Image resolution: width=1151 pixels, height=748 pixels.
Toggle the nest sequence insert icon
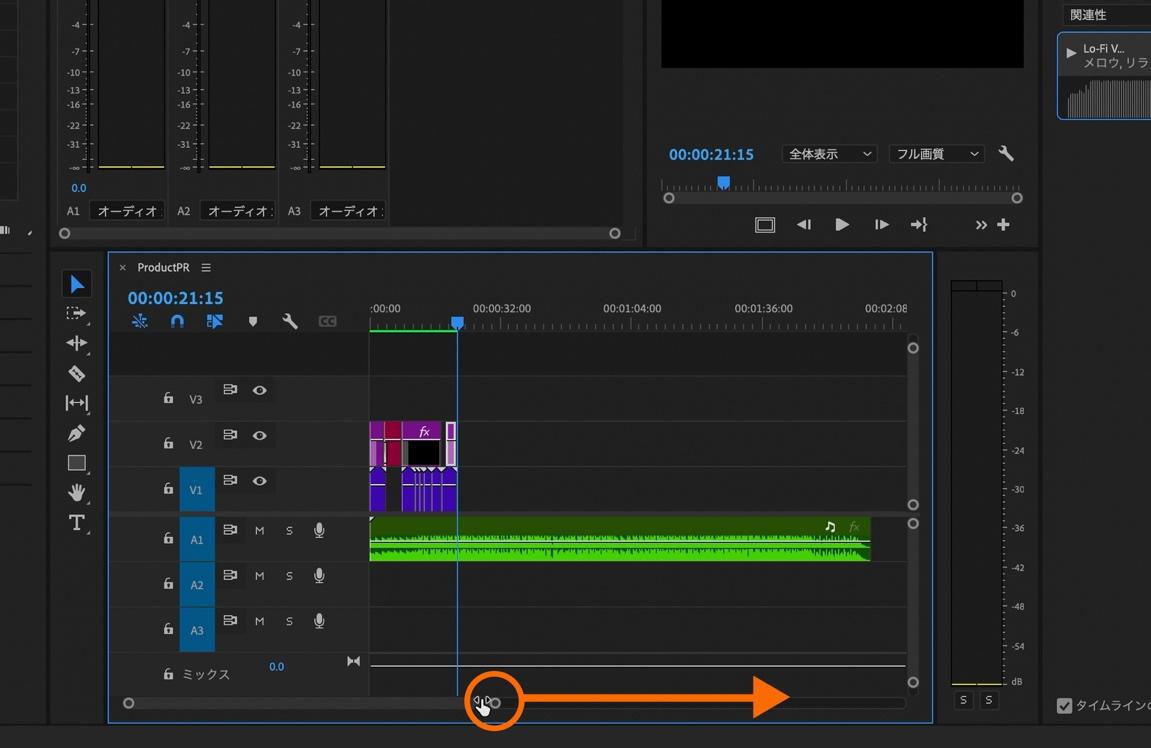[139, 321]
